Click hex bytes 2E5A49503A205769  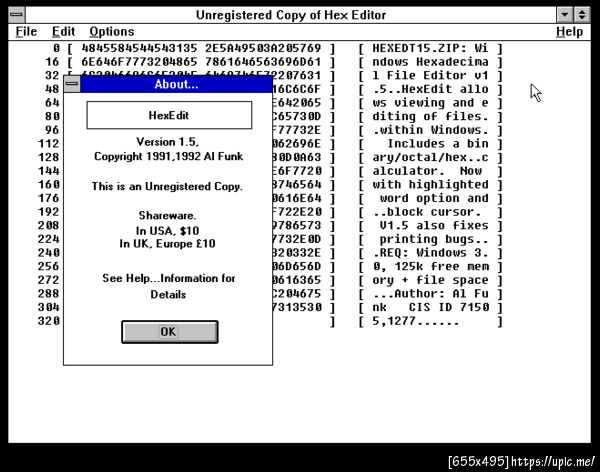pos(263,48)
